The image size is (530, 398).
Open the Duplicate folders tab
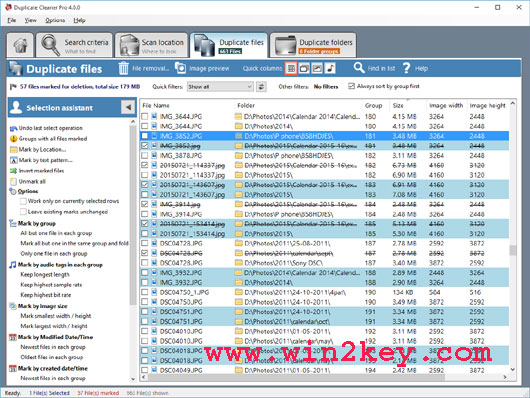point(313,45)
